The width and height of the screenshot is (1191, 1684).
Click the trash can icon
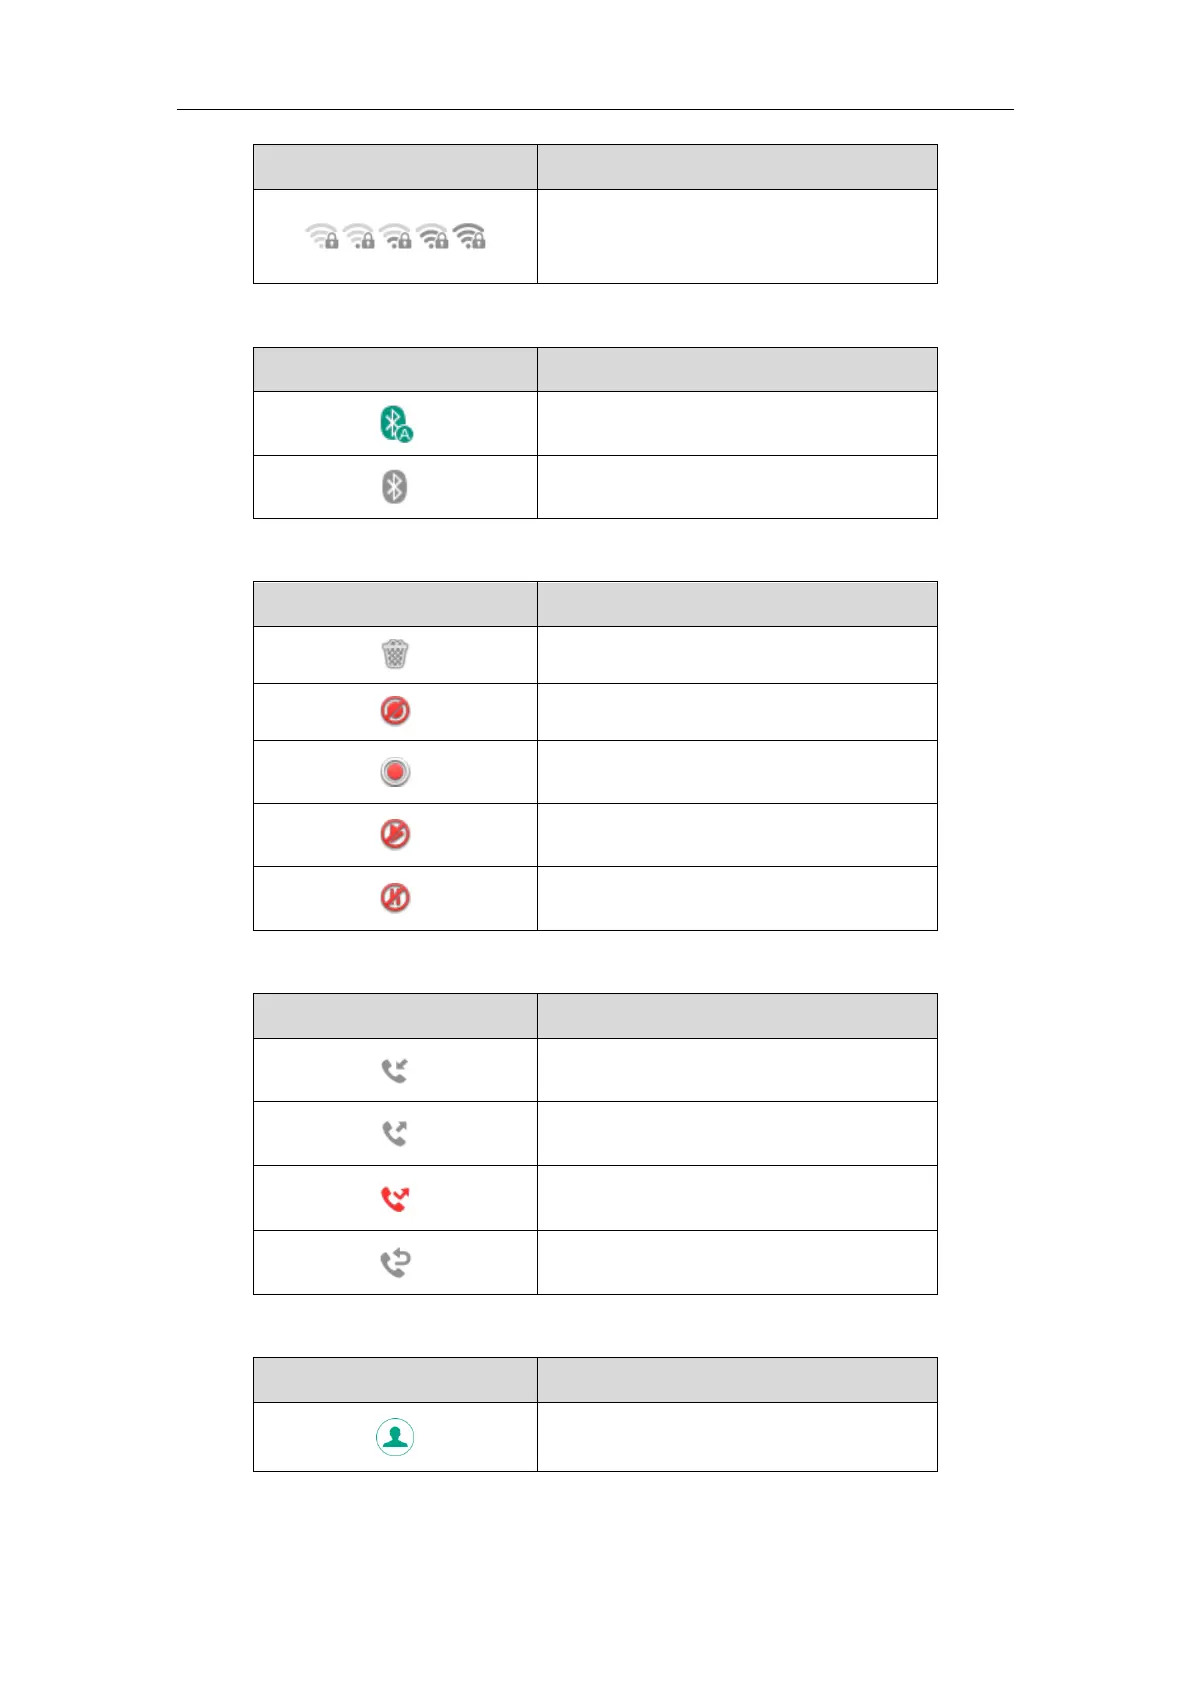pos(395,654)
